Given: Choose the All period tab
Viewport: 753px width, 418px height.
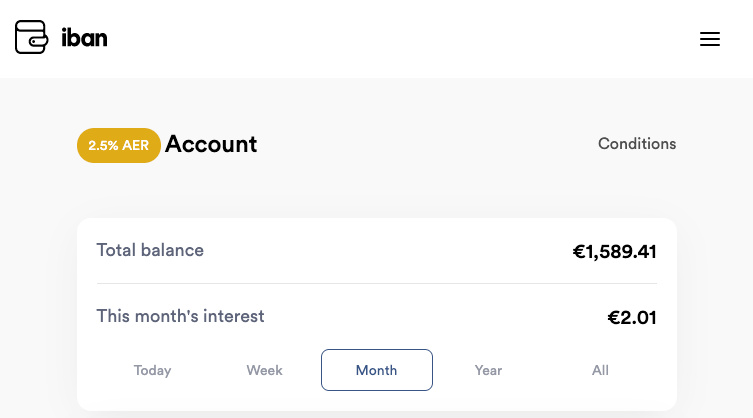Looking at the screenshot, I should point(600,370).
